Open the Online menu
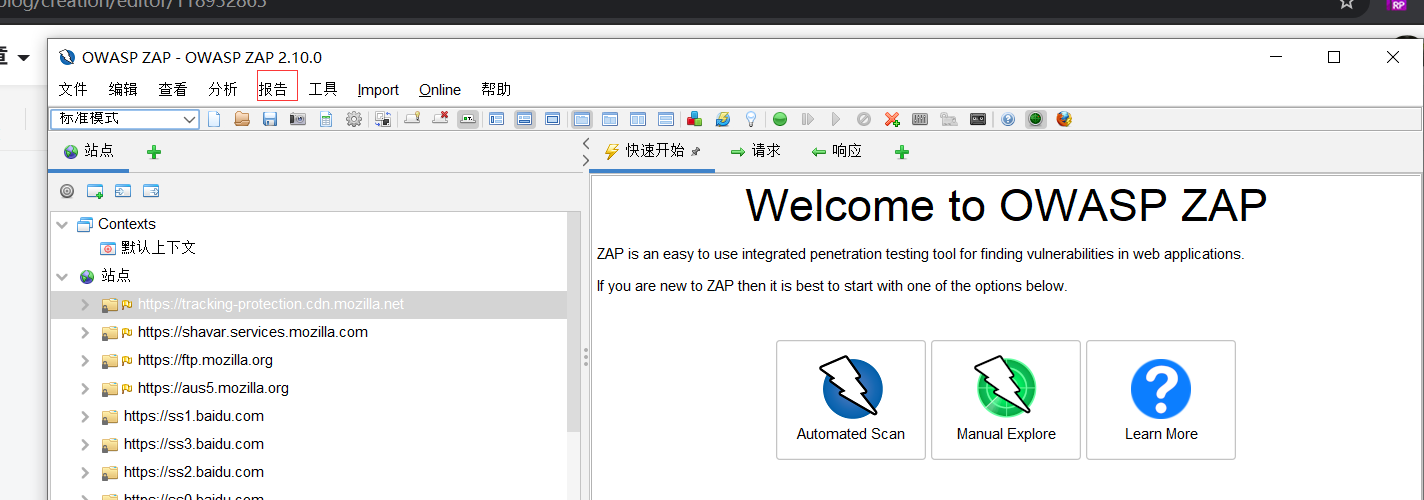The width and height of the screenshot is (1424, 500). (x=440, y=90)
